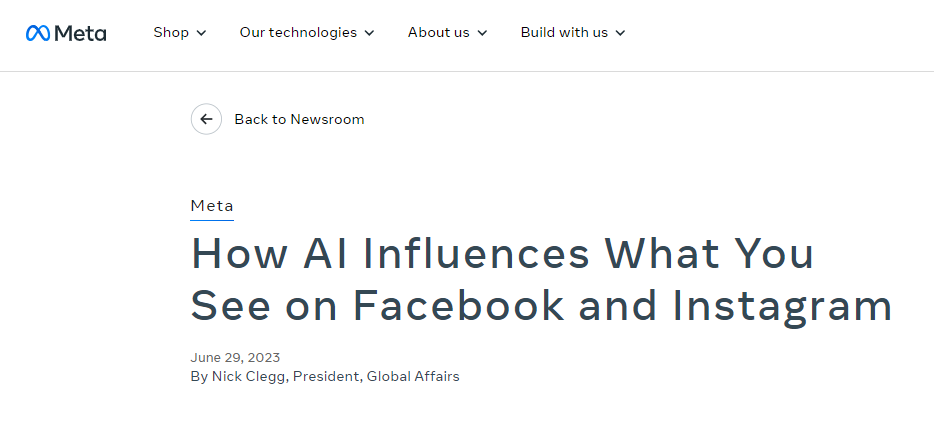This screenshot has height=427, width=934.
Task: Follow the Back to Newsroom link text
Action: point(299,119)
